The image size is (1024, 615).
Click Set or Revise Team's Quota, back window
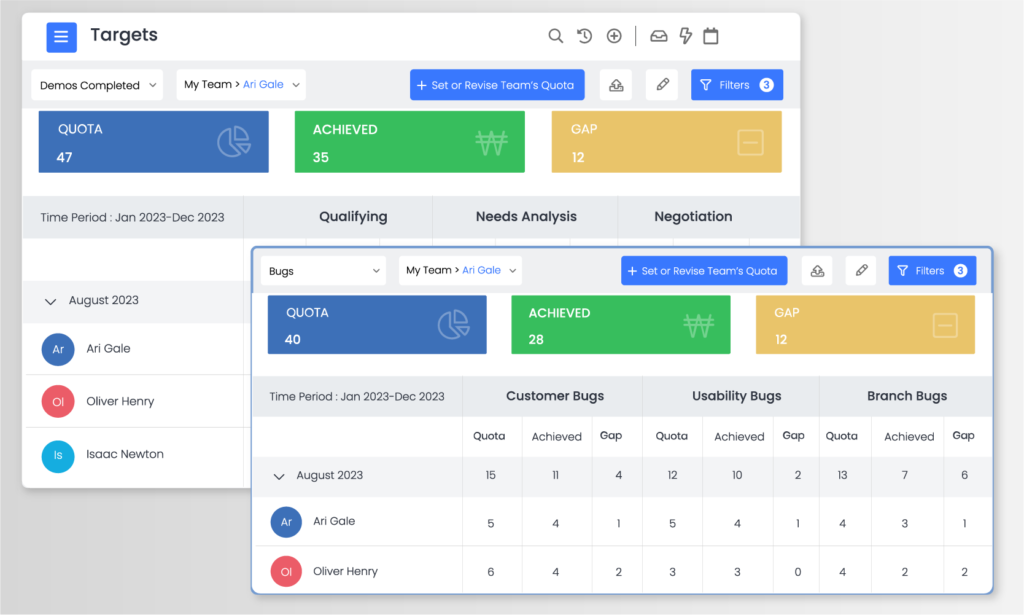[497, 85]
